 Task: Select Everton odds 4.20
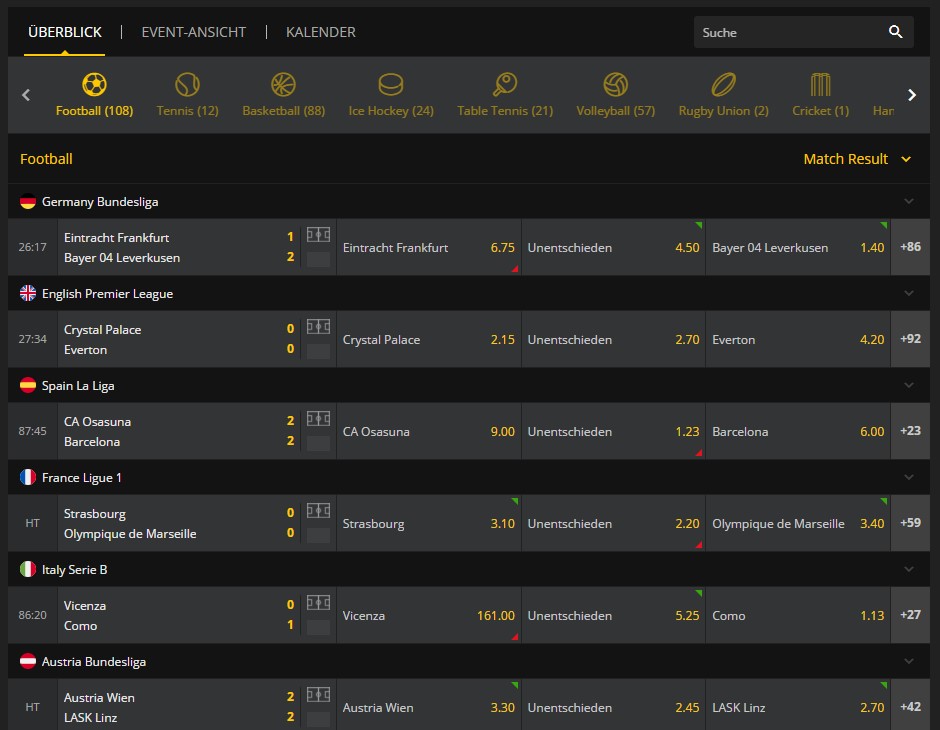pos(798,339)
